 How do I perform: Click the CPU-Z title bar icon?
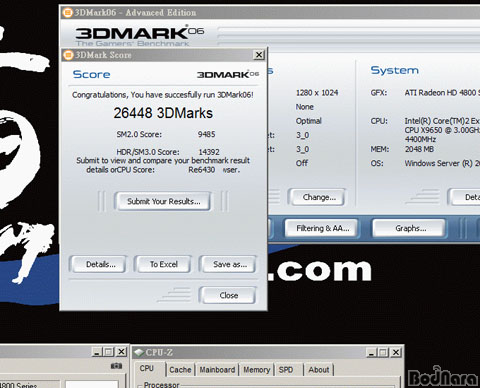139,352
